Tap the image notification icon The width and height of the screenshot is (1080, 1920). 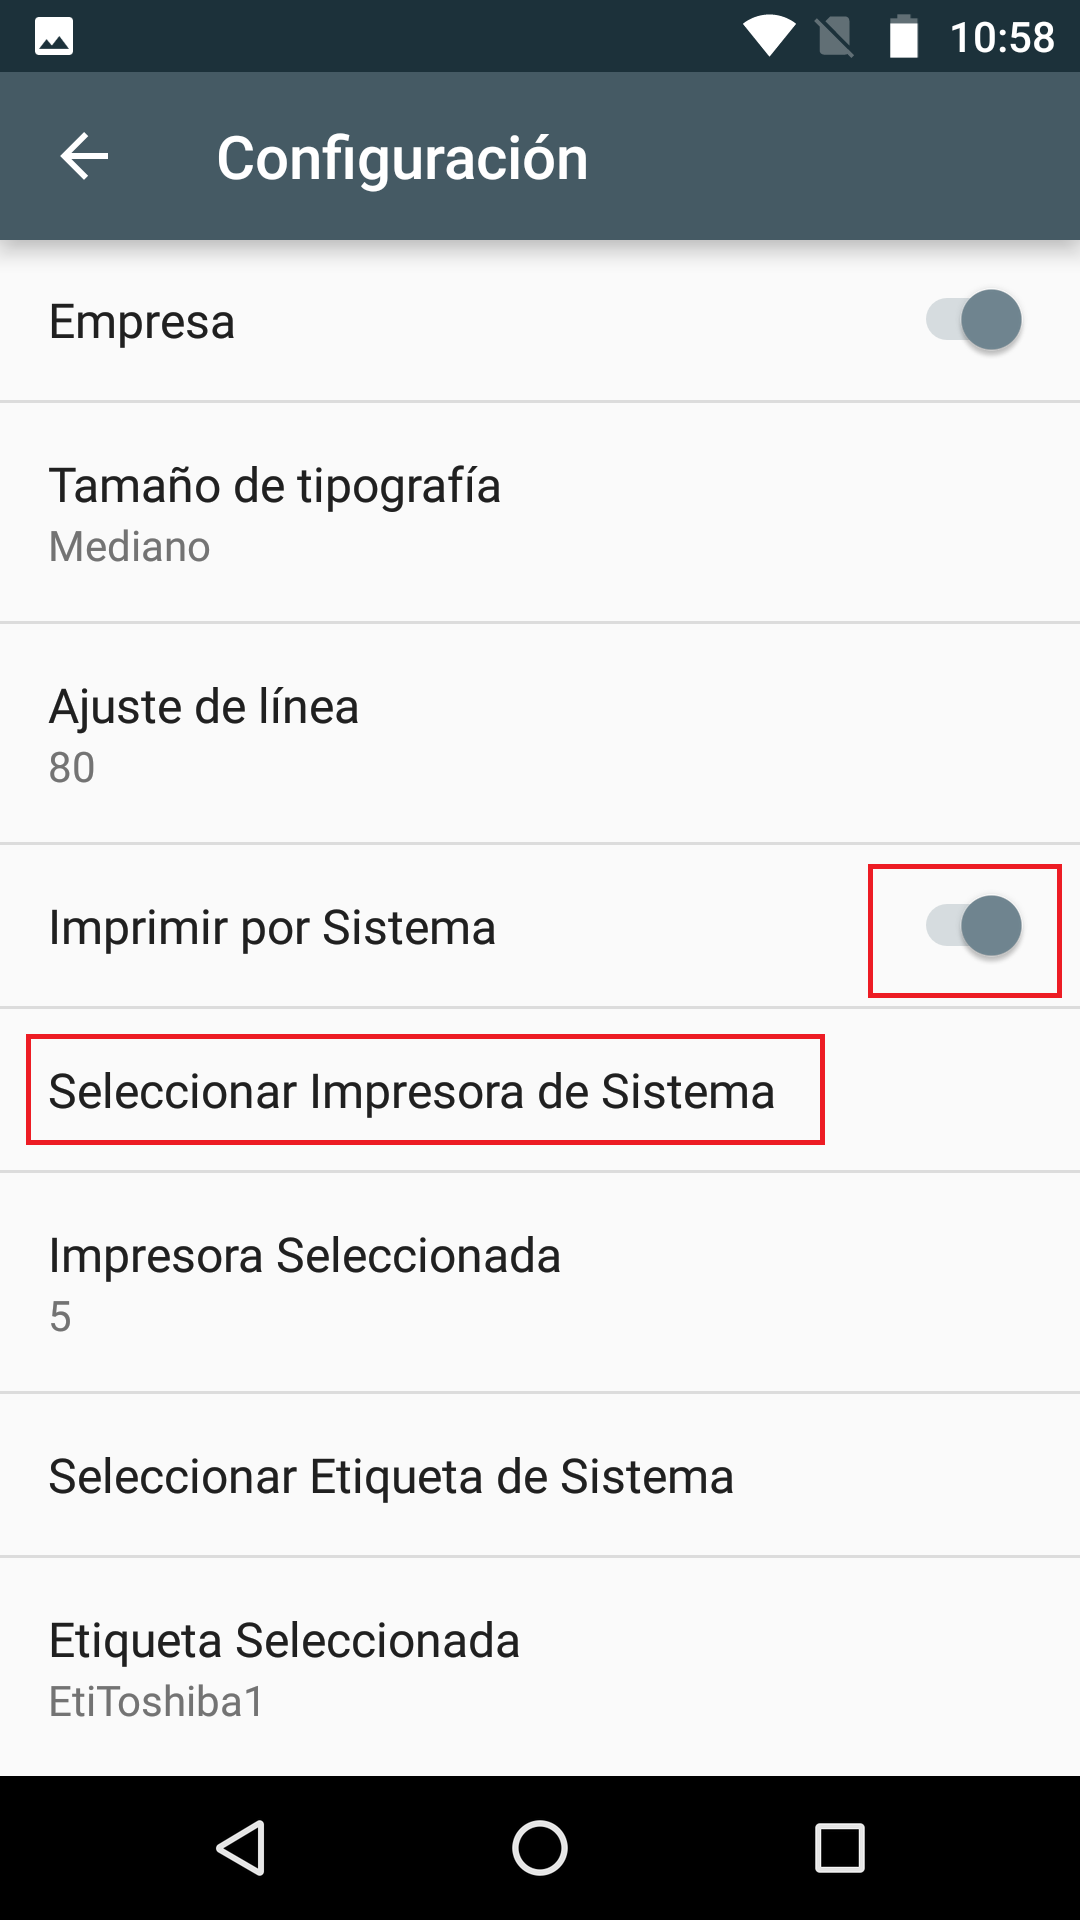54,37
